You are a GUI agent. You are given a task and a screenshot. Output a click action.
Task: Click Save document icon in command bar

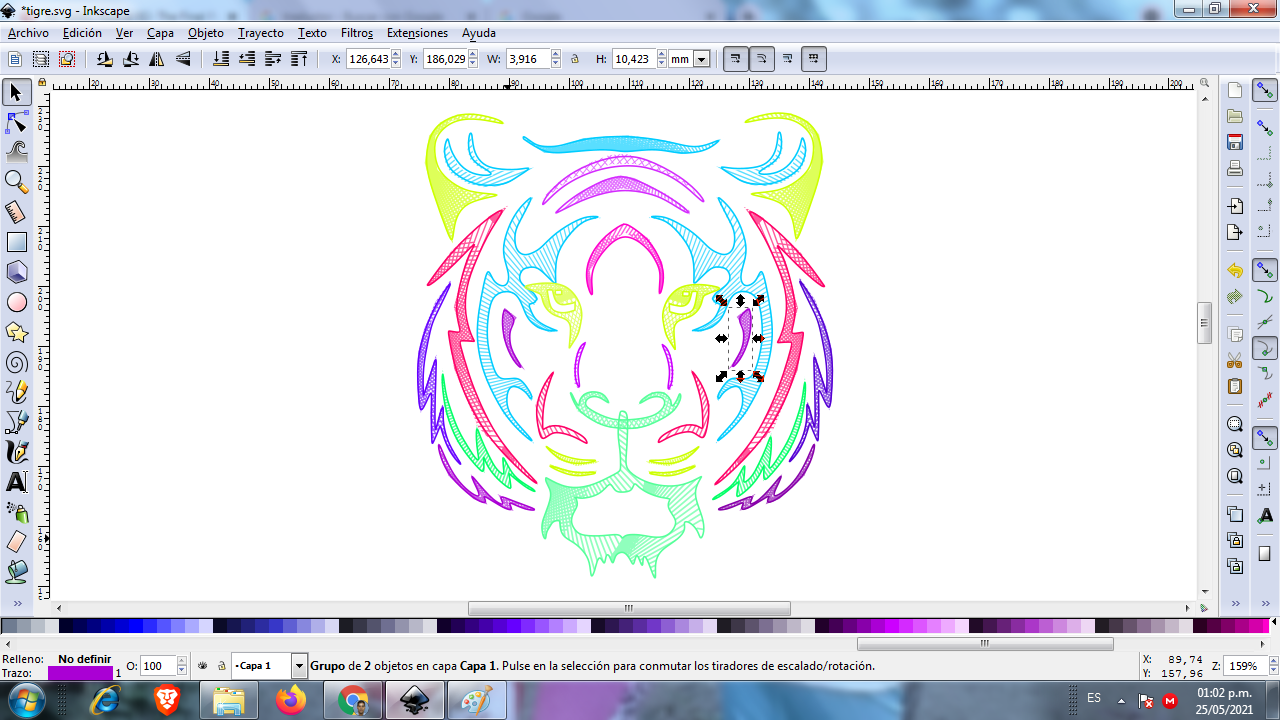tap(1235, 142)
